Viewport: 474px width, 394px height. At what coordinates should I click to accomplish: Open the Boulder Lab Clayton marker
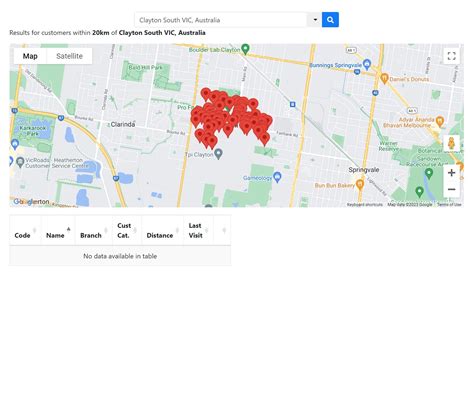245,49
